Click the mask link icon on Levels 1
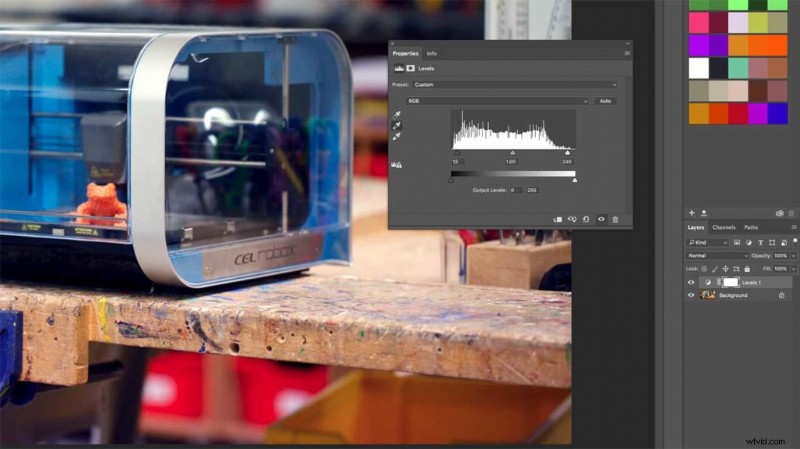800x449 pixels. coord(719,282)
